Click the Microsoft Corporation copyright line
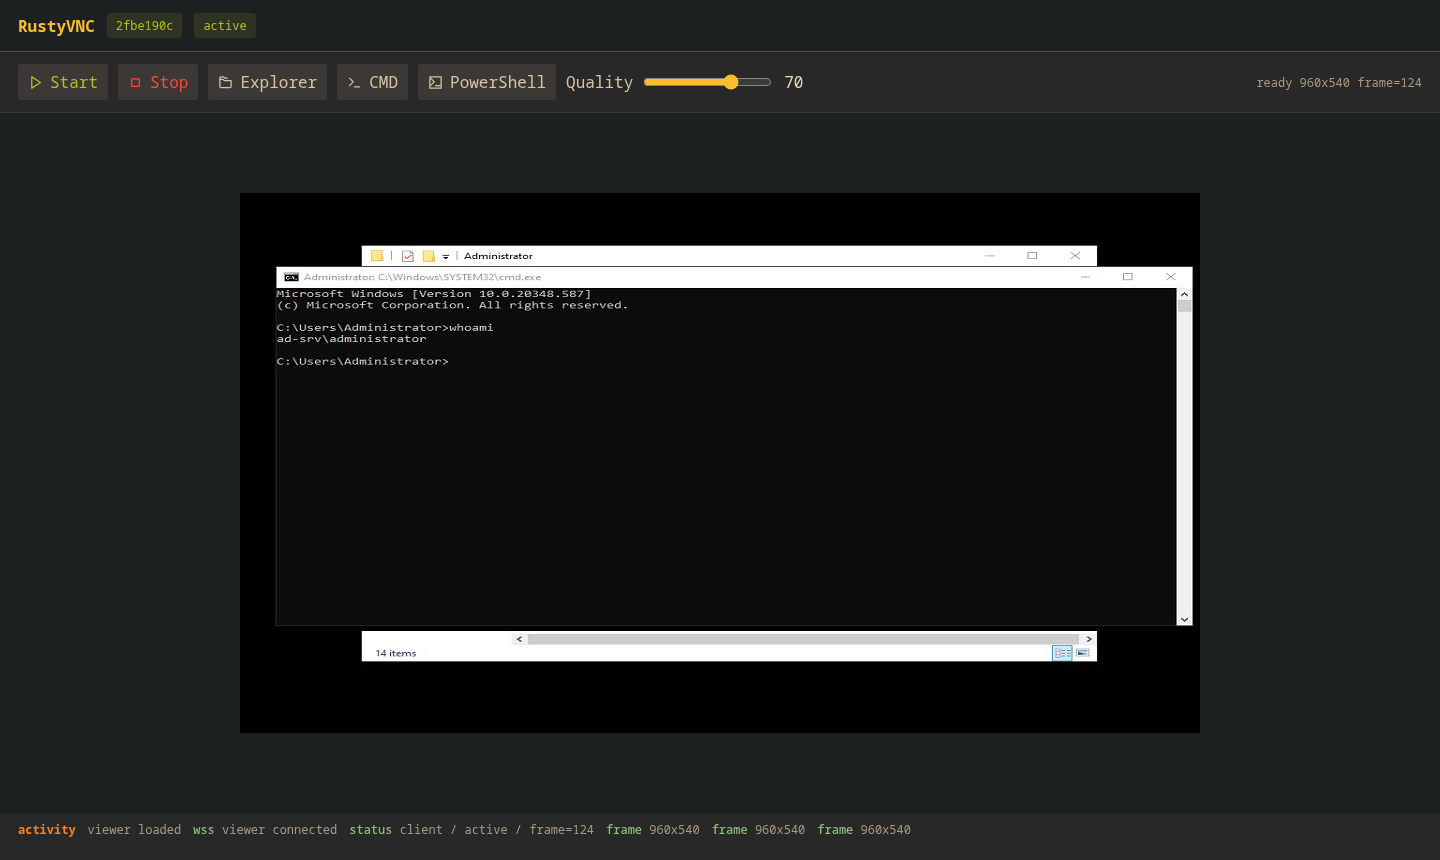This screenshot has width=1440, height=860. [x=452, y=305]
